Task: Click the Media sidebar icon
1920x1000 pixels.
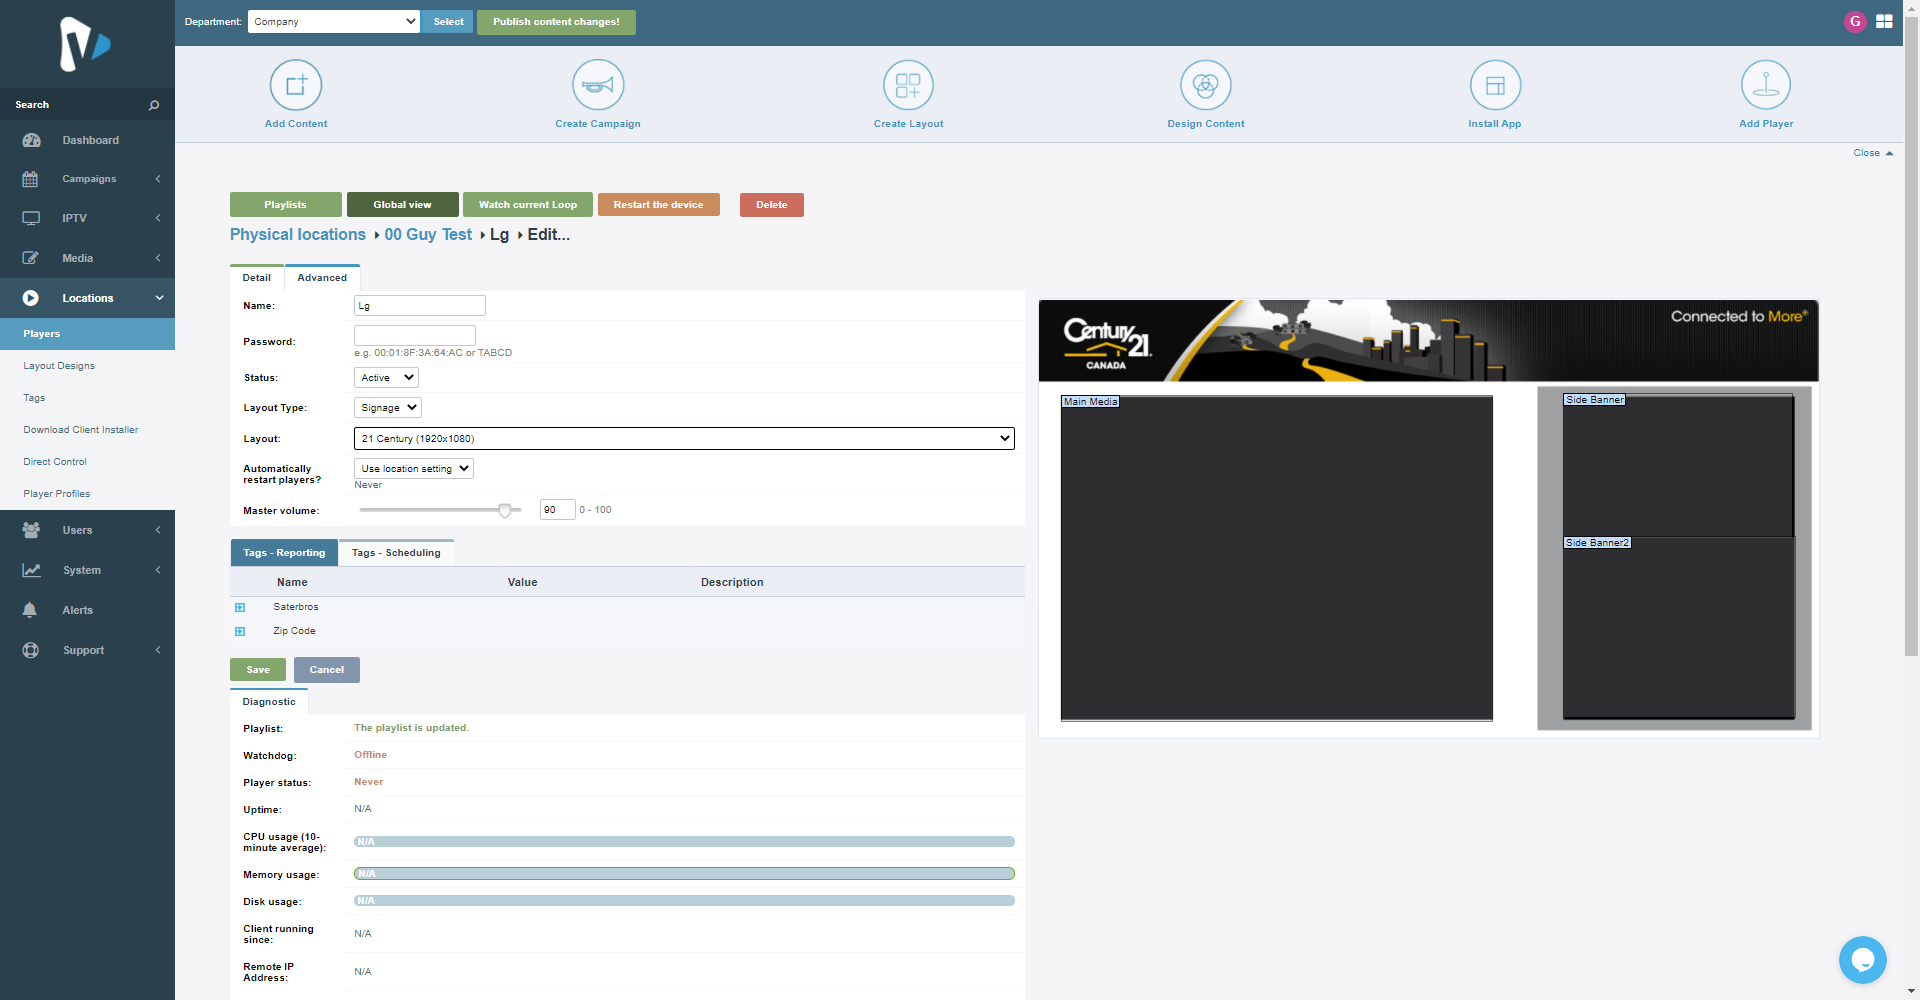Action: (31, 257)
